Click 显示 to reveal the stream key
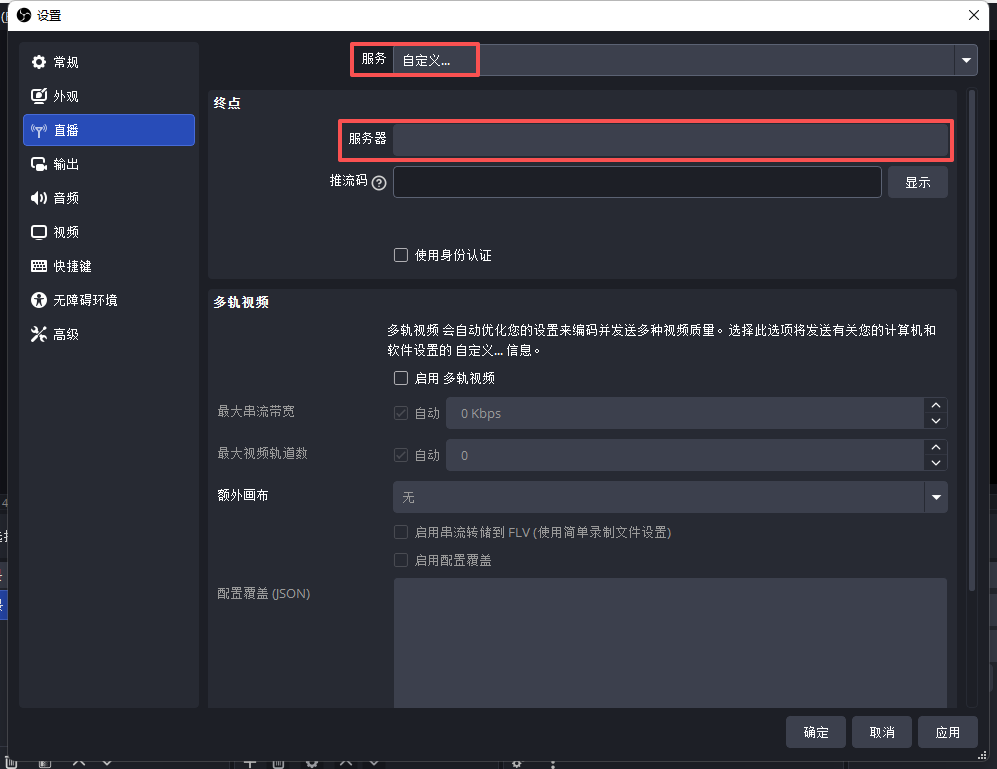This screenshot has height=769, width=997. pyautogui.click(x=917, y=182)
